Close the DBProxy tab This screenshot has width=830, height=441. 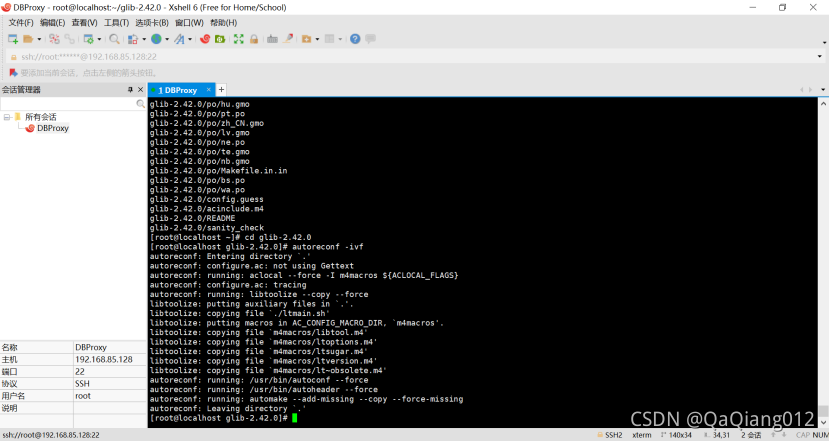[x=209, y=89]
